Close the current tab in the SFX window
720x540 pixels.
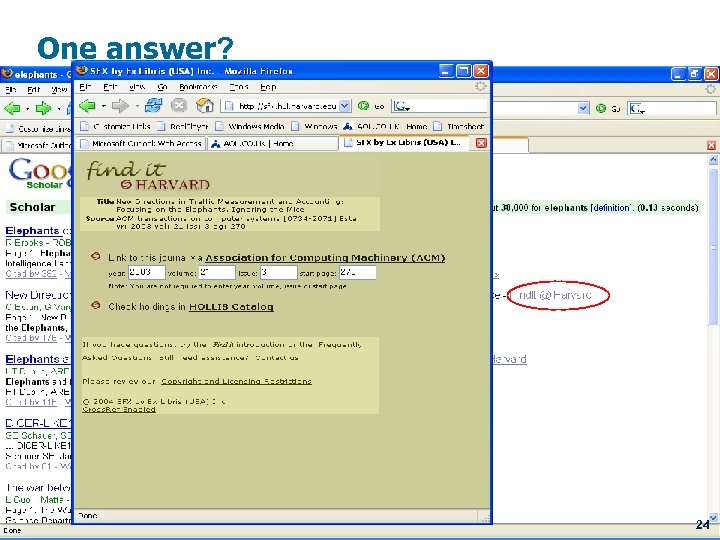click(481, 143)
